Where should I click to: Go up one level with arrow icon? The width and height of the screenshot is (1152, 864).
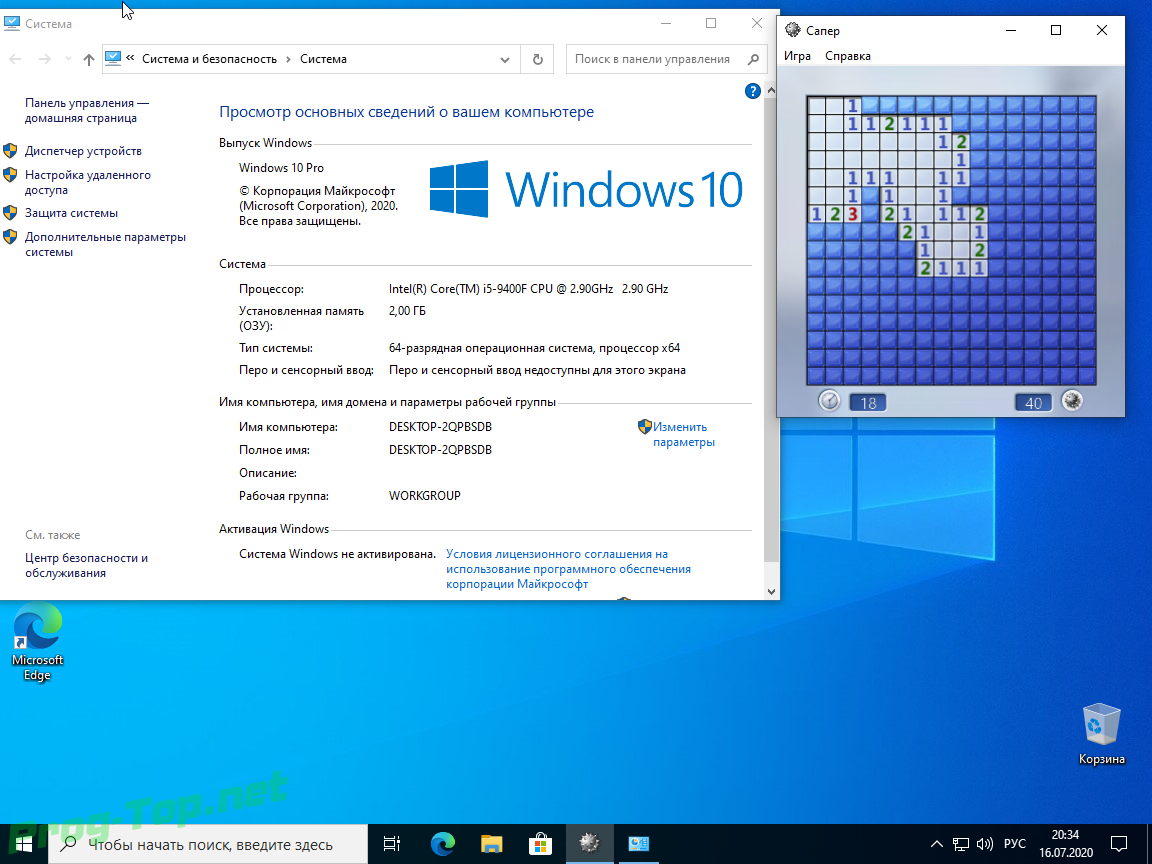89,60
